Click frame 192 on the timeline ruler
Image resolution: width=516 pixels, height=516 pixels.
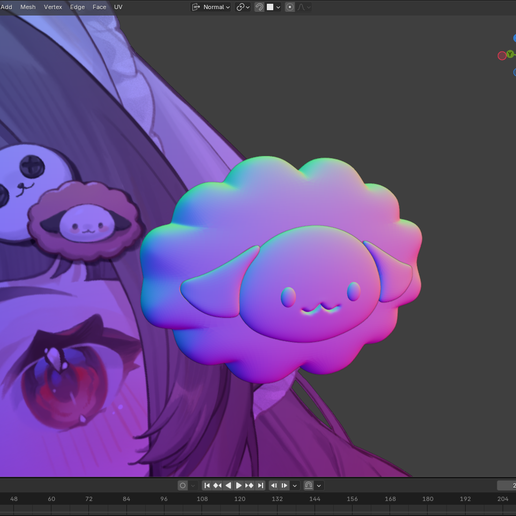(x=465, y=499)
